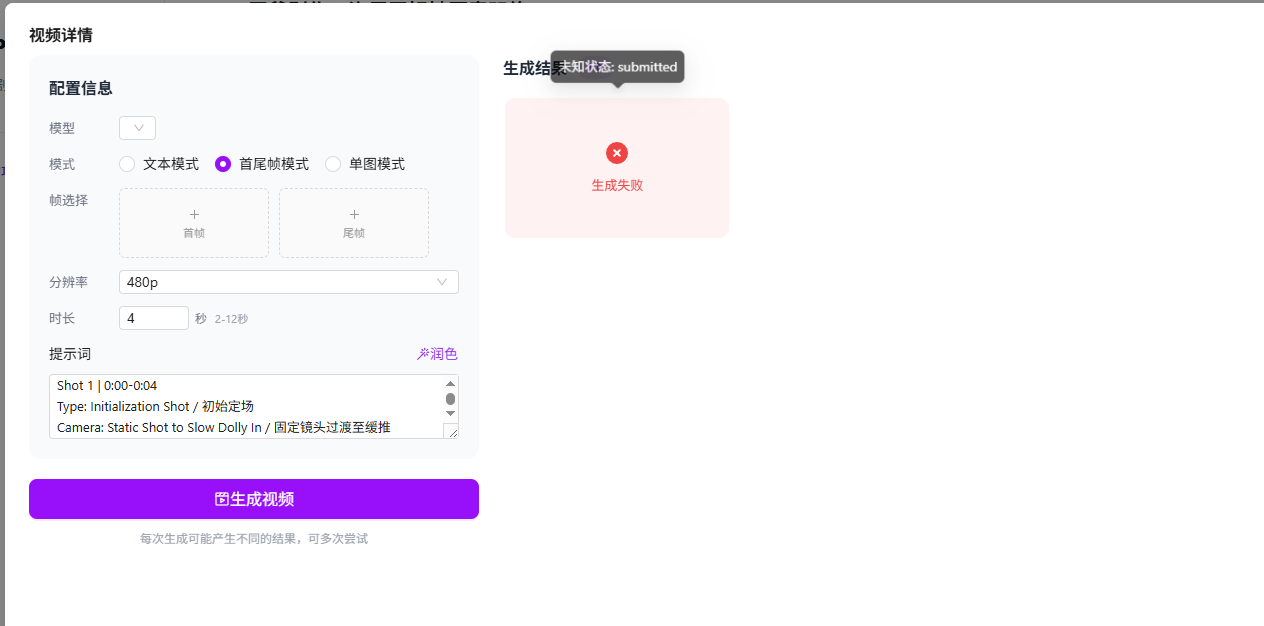1264x626 pixels.
Task: Click the red generation failed error icon
Action: coord(617,153)
